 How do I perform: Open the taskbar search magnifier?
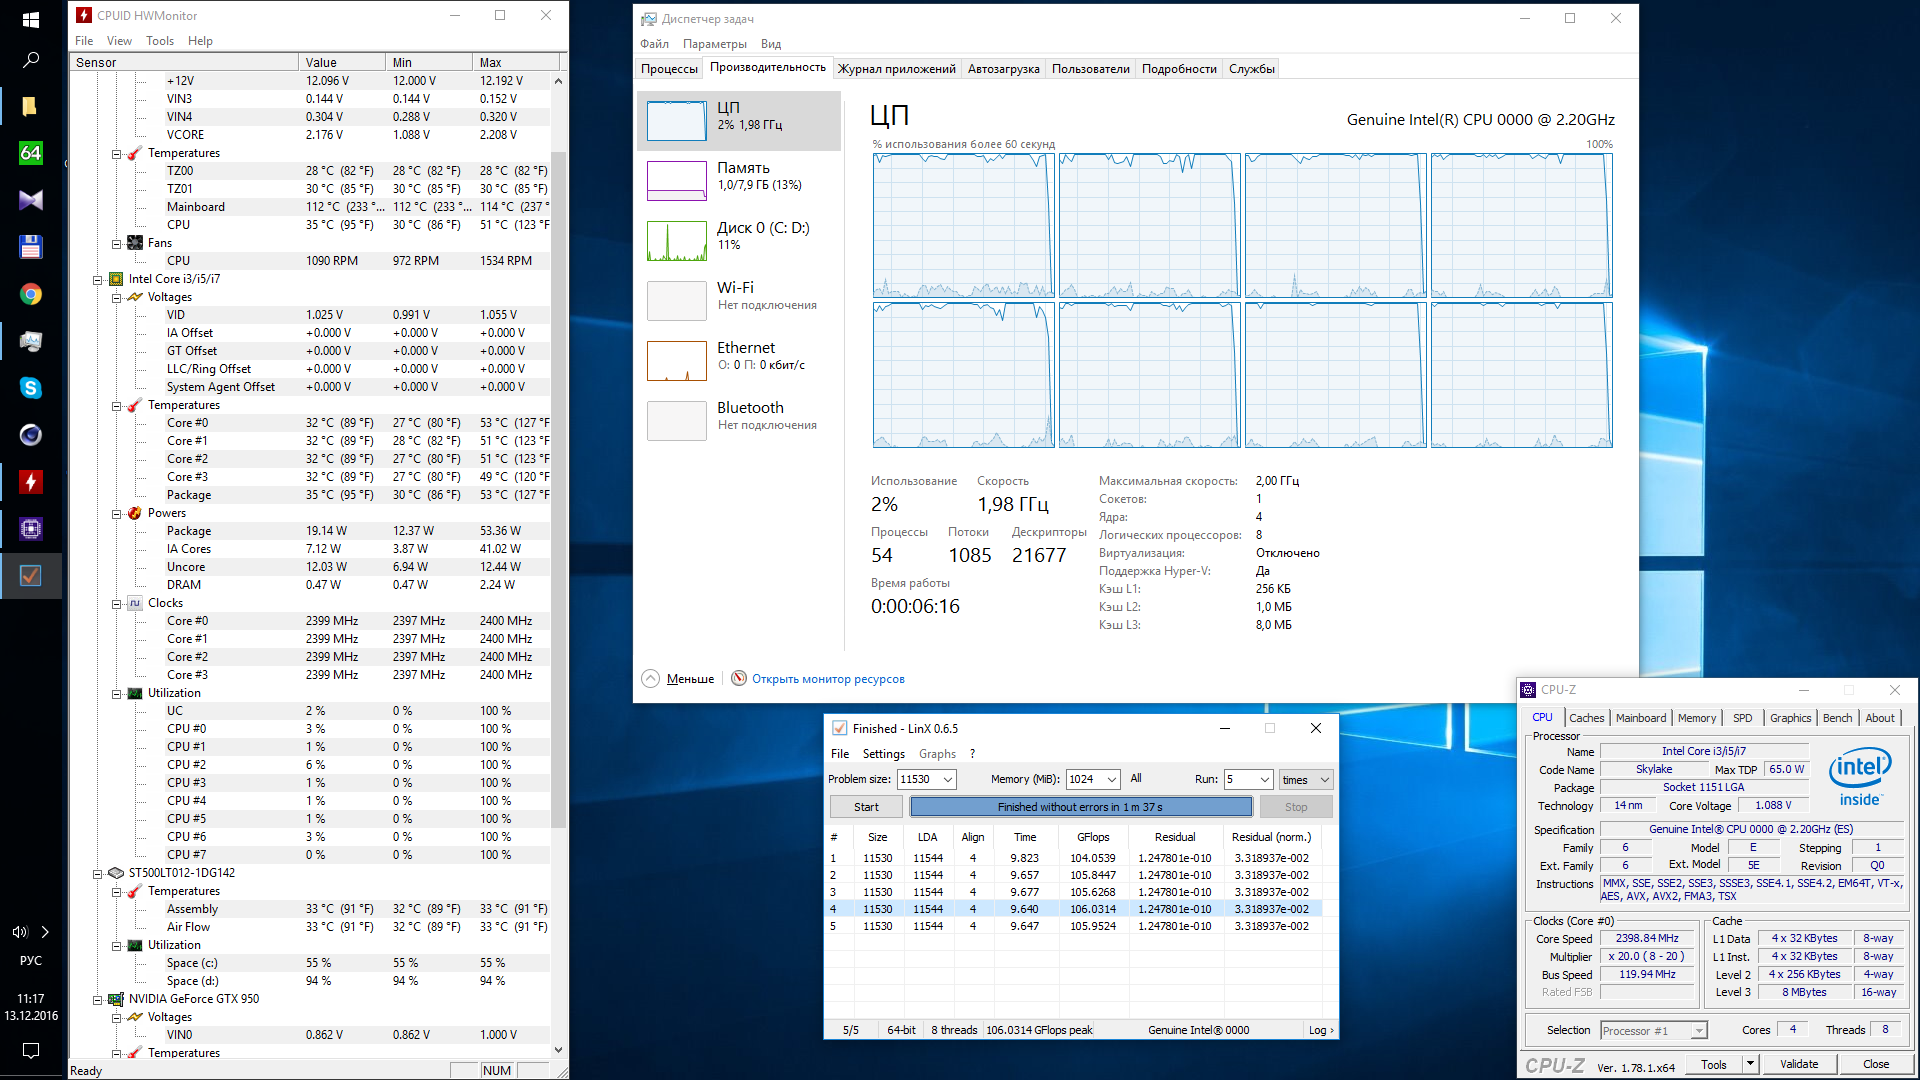[x=30, y=60]
